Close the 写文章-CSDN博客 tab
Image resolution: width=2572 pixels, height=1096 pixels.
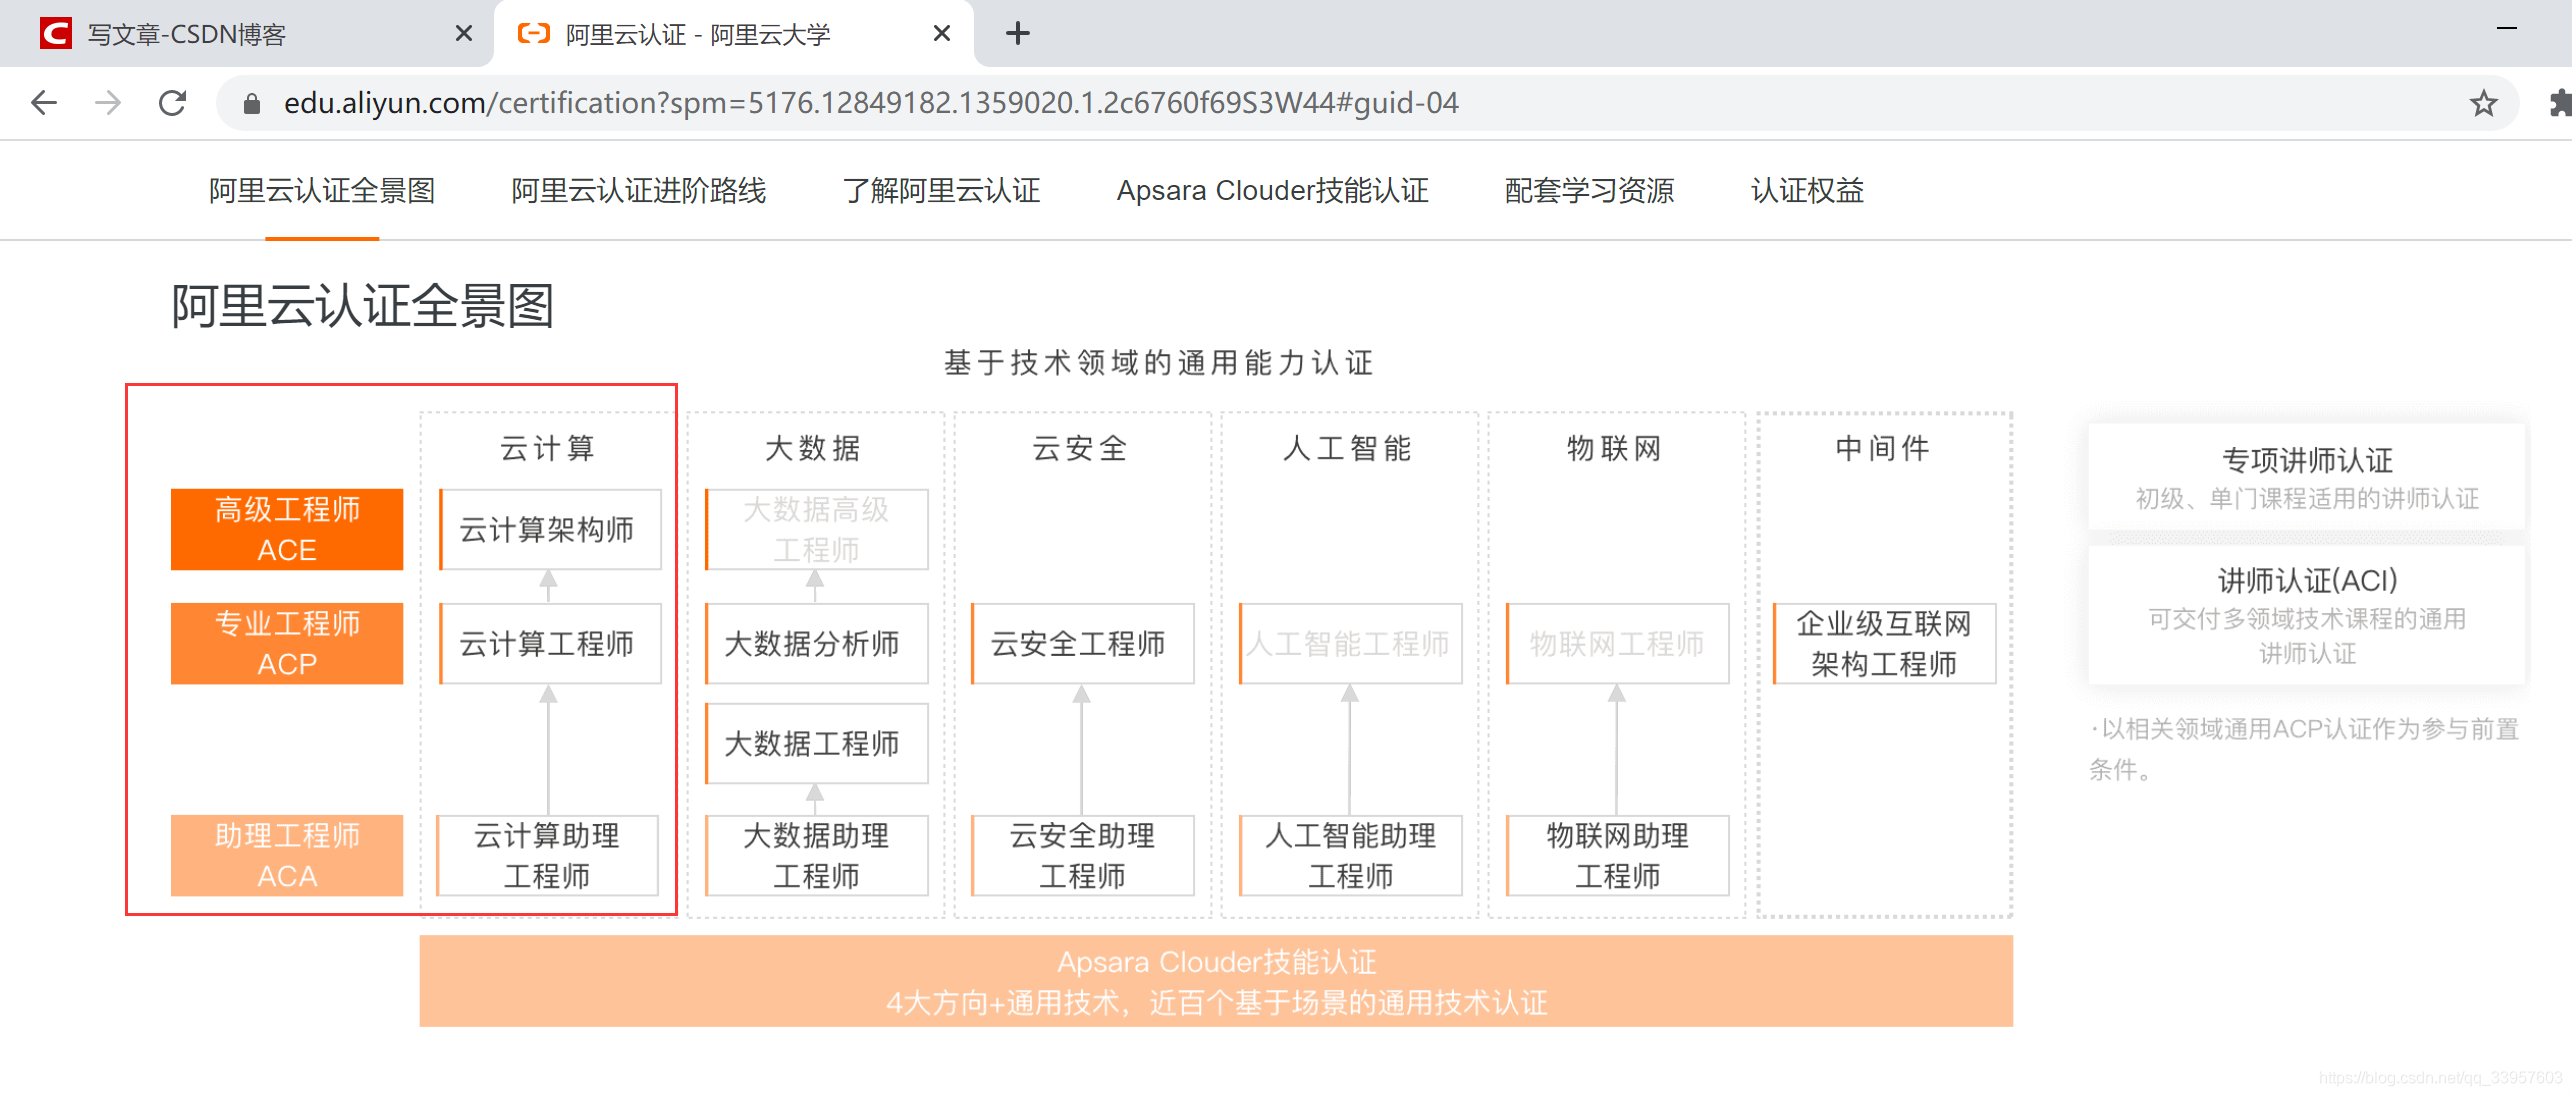(464, 34)
